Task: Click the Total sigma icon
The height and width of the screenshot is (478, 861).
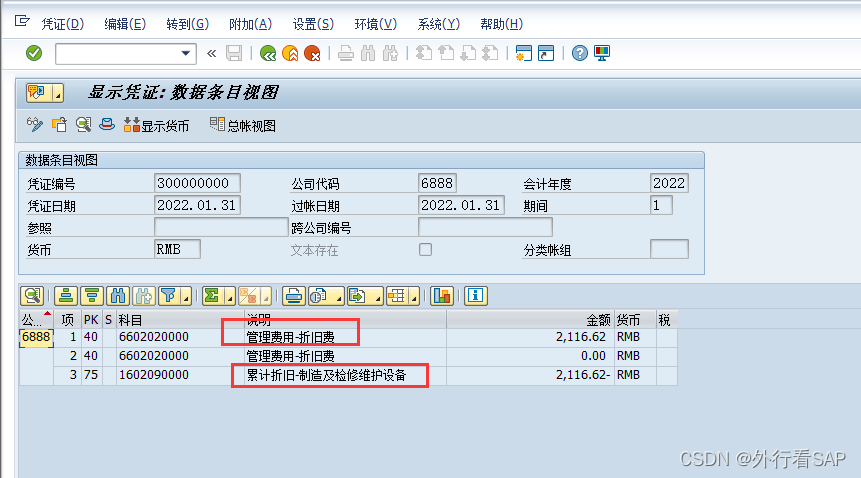Action: pyautogui.click(x=213, y=296)
